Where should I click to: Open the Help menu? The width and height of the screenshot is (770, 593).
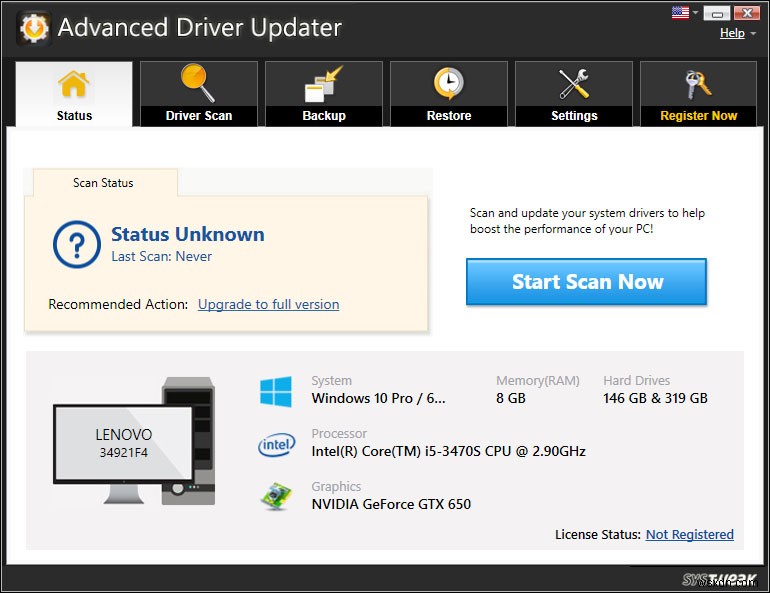point(732,33)
